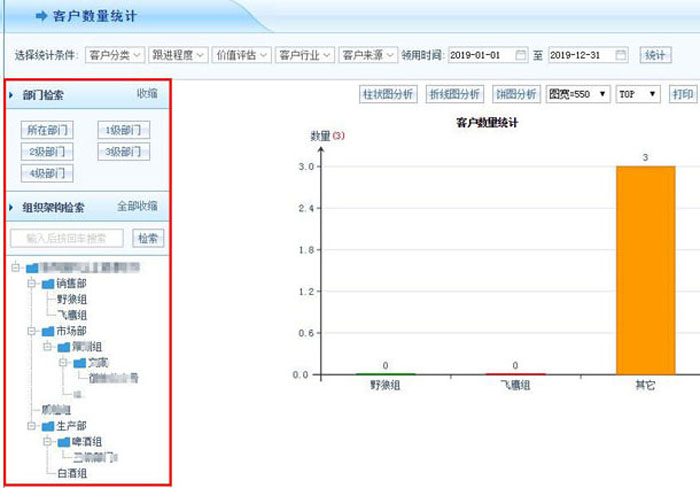The image size is (700, 488).
Task: Click the 文案 folder icon
Action: pos(80,362)
